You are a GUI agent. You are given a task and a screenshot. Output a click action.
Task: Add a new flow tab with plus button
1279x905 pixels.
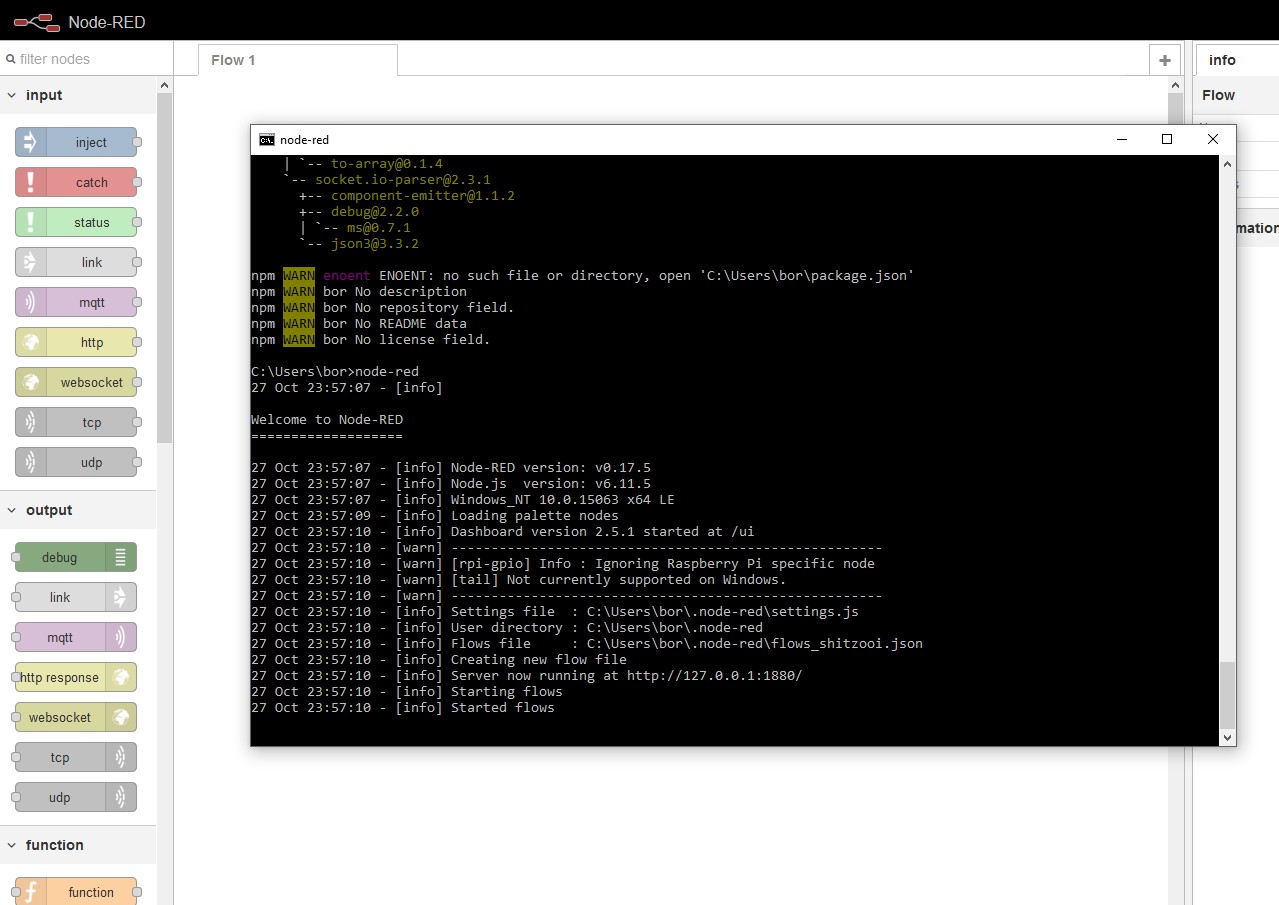1164,60
